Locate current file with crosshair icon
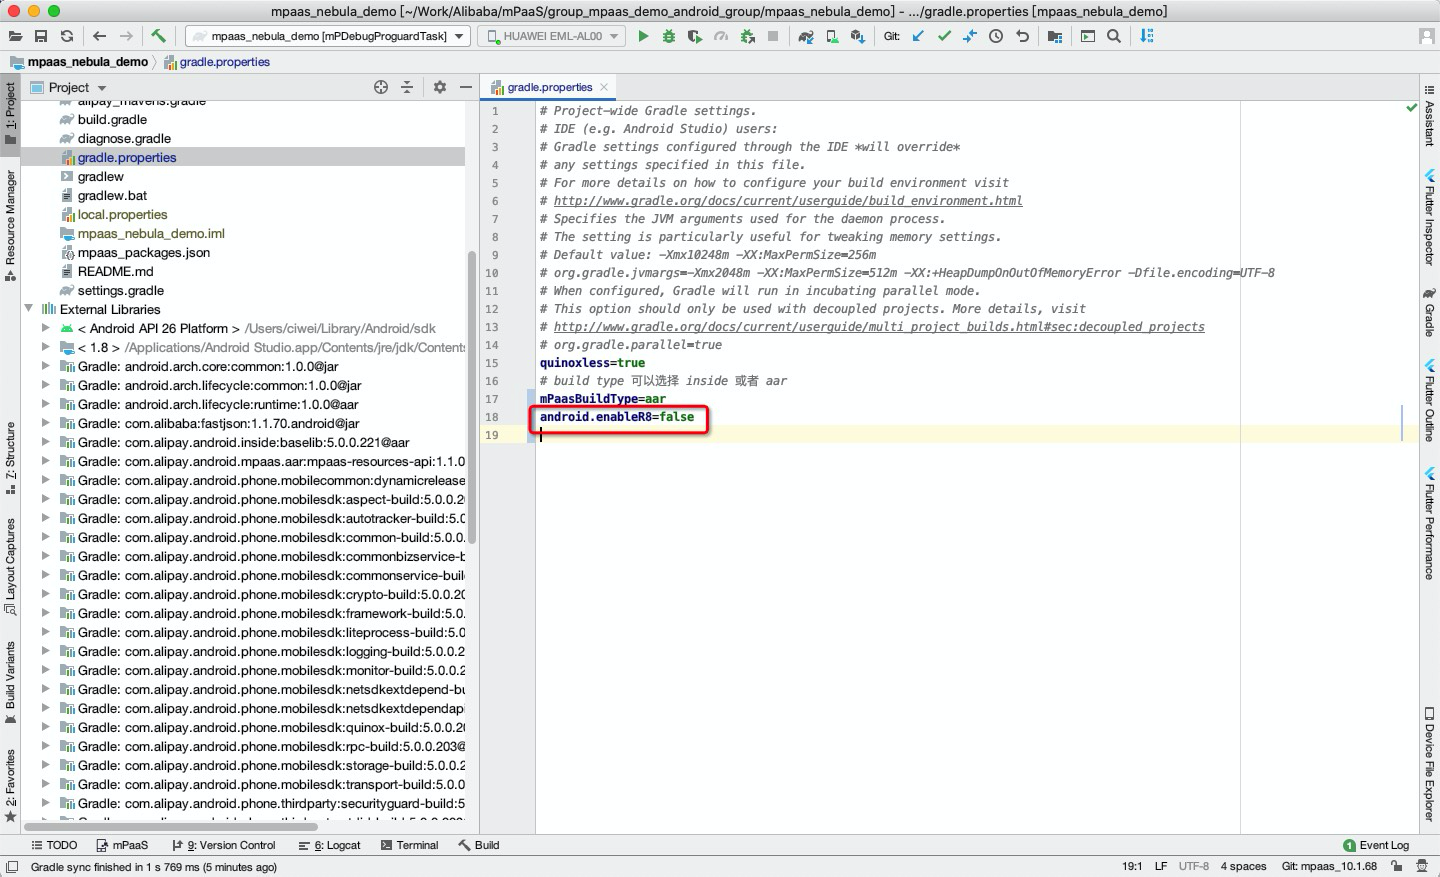The height and width of the screenshot is (877, 1440). (381, 87)
